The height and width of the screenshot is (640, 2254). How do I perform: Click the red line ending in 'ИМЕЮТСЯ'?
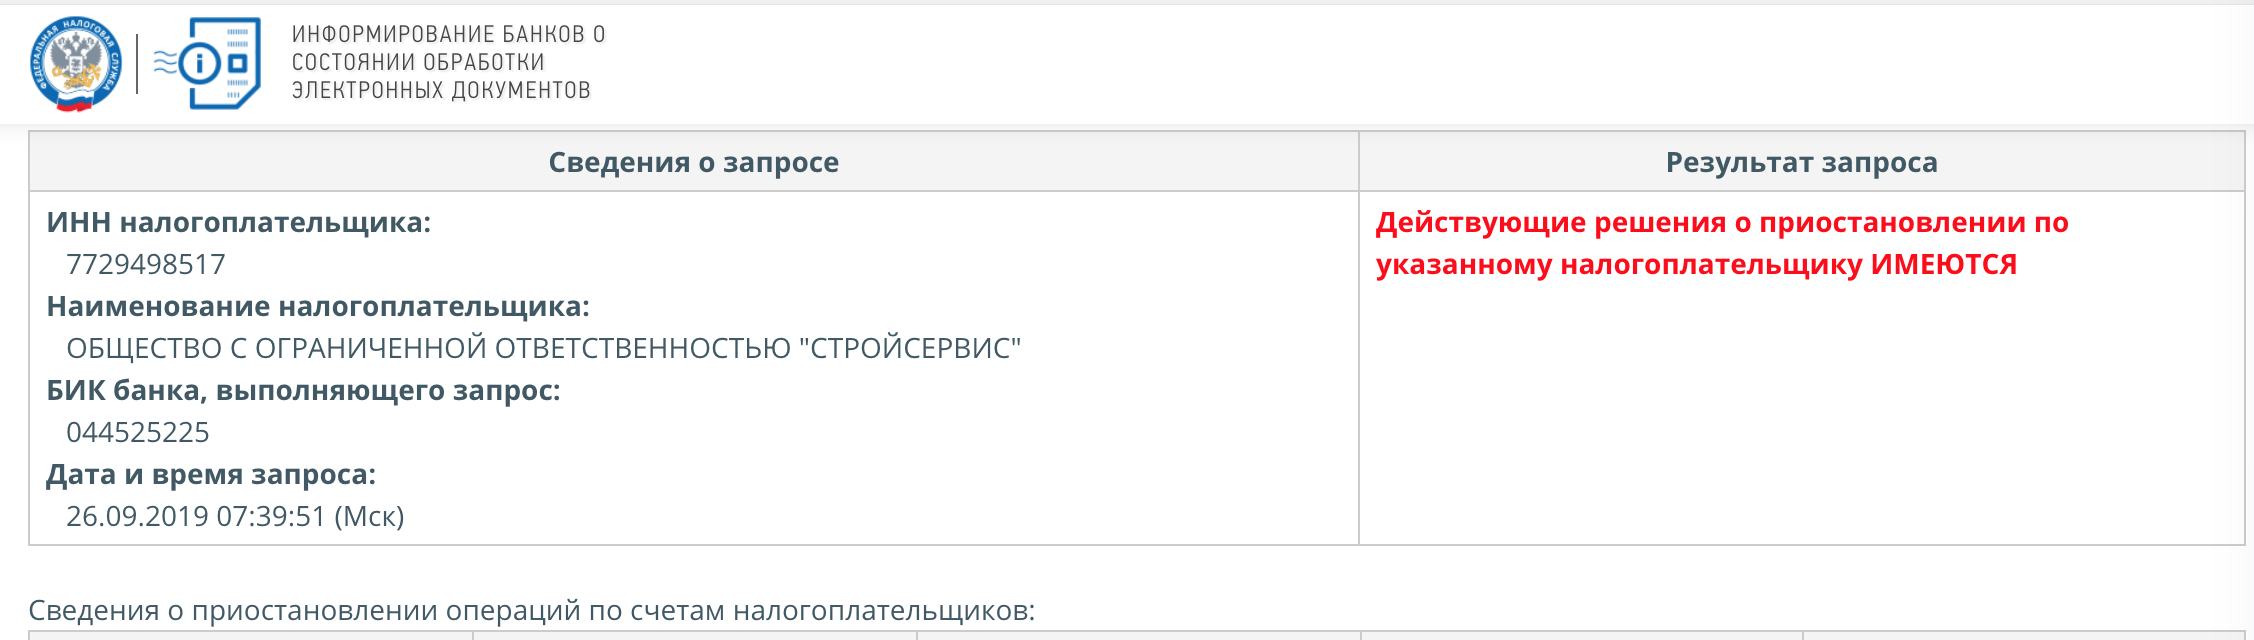[1696, 264]
